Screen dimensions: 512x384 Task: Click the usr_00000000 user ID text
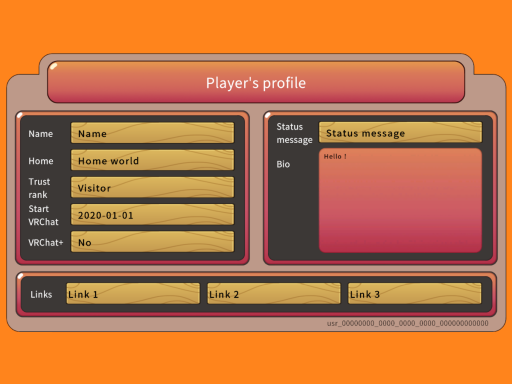(x=407, y=323)
